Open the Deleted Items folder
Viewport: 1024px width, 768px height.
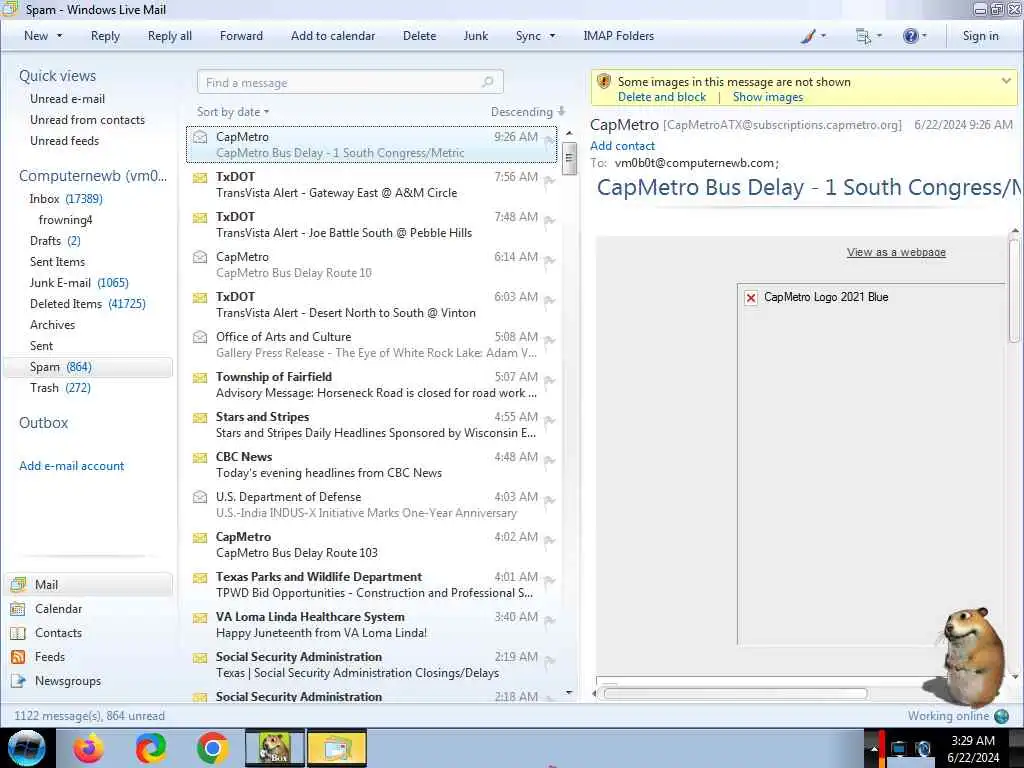(x=88, y=304)
